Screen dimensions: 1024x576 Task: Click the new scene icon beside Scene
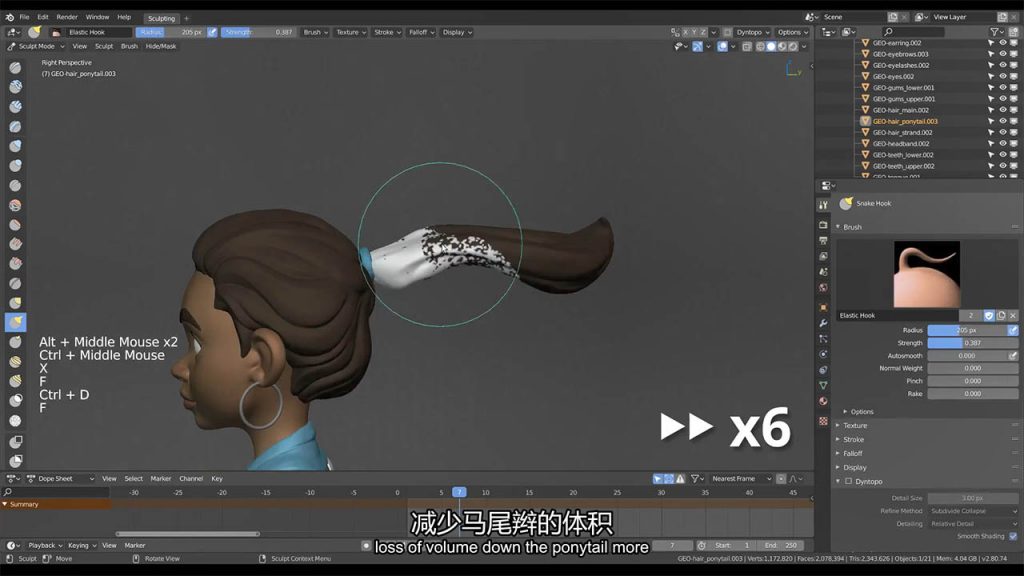[892, 17]
